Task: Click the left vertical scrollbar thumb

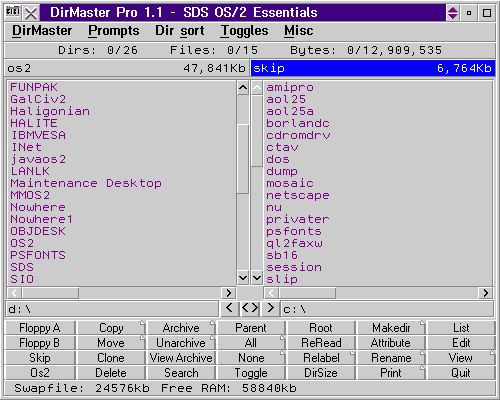Action: click(243, 159)
